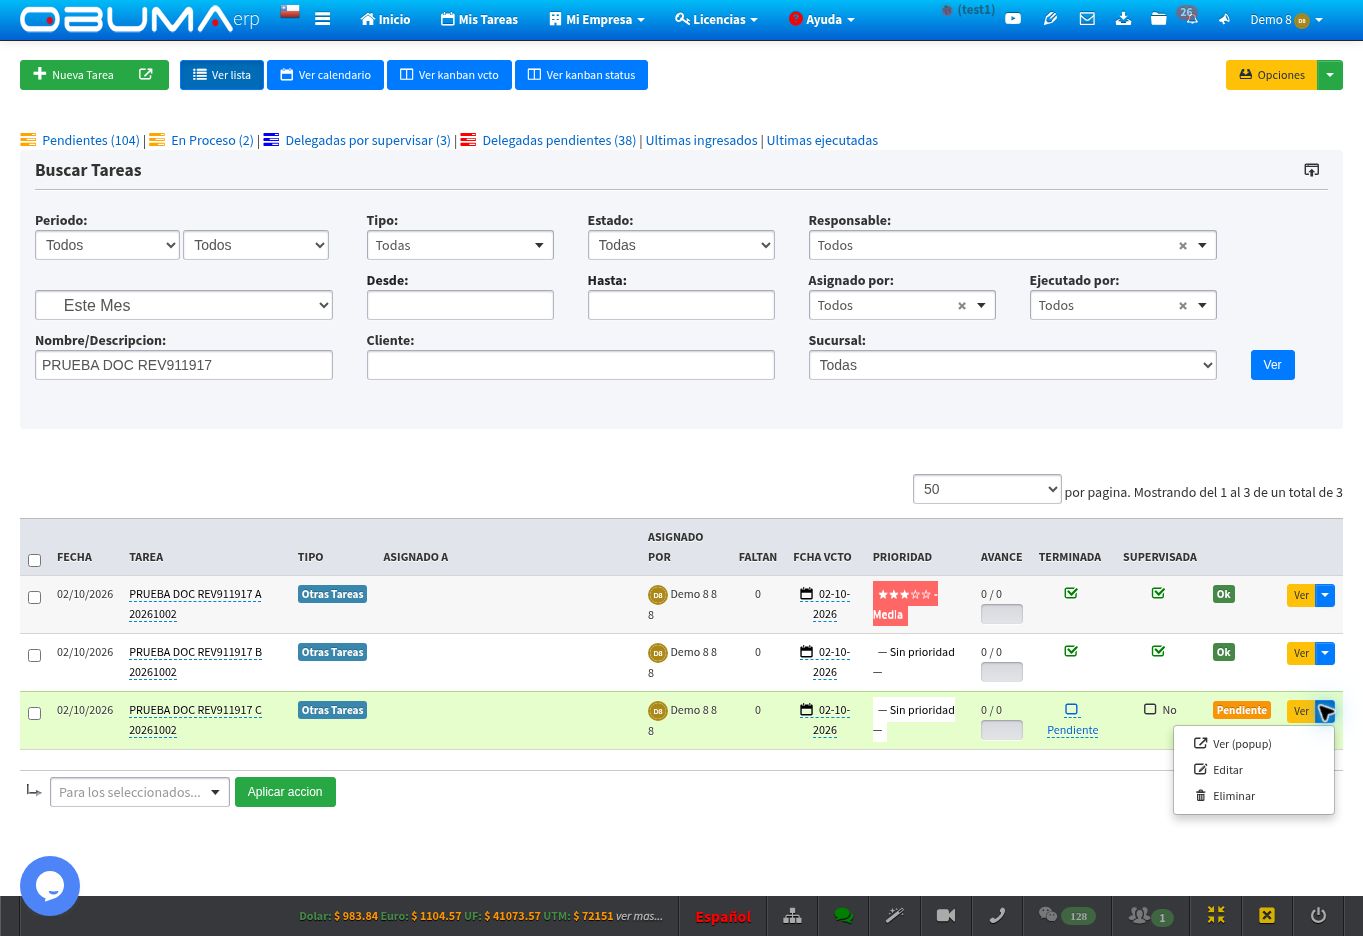Click the mail envelope icon in header

[1087, 19]
